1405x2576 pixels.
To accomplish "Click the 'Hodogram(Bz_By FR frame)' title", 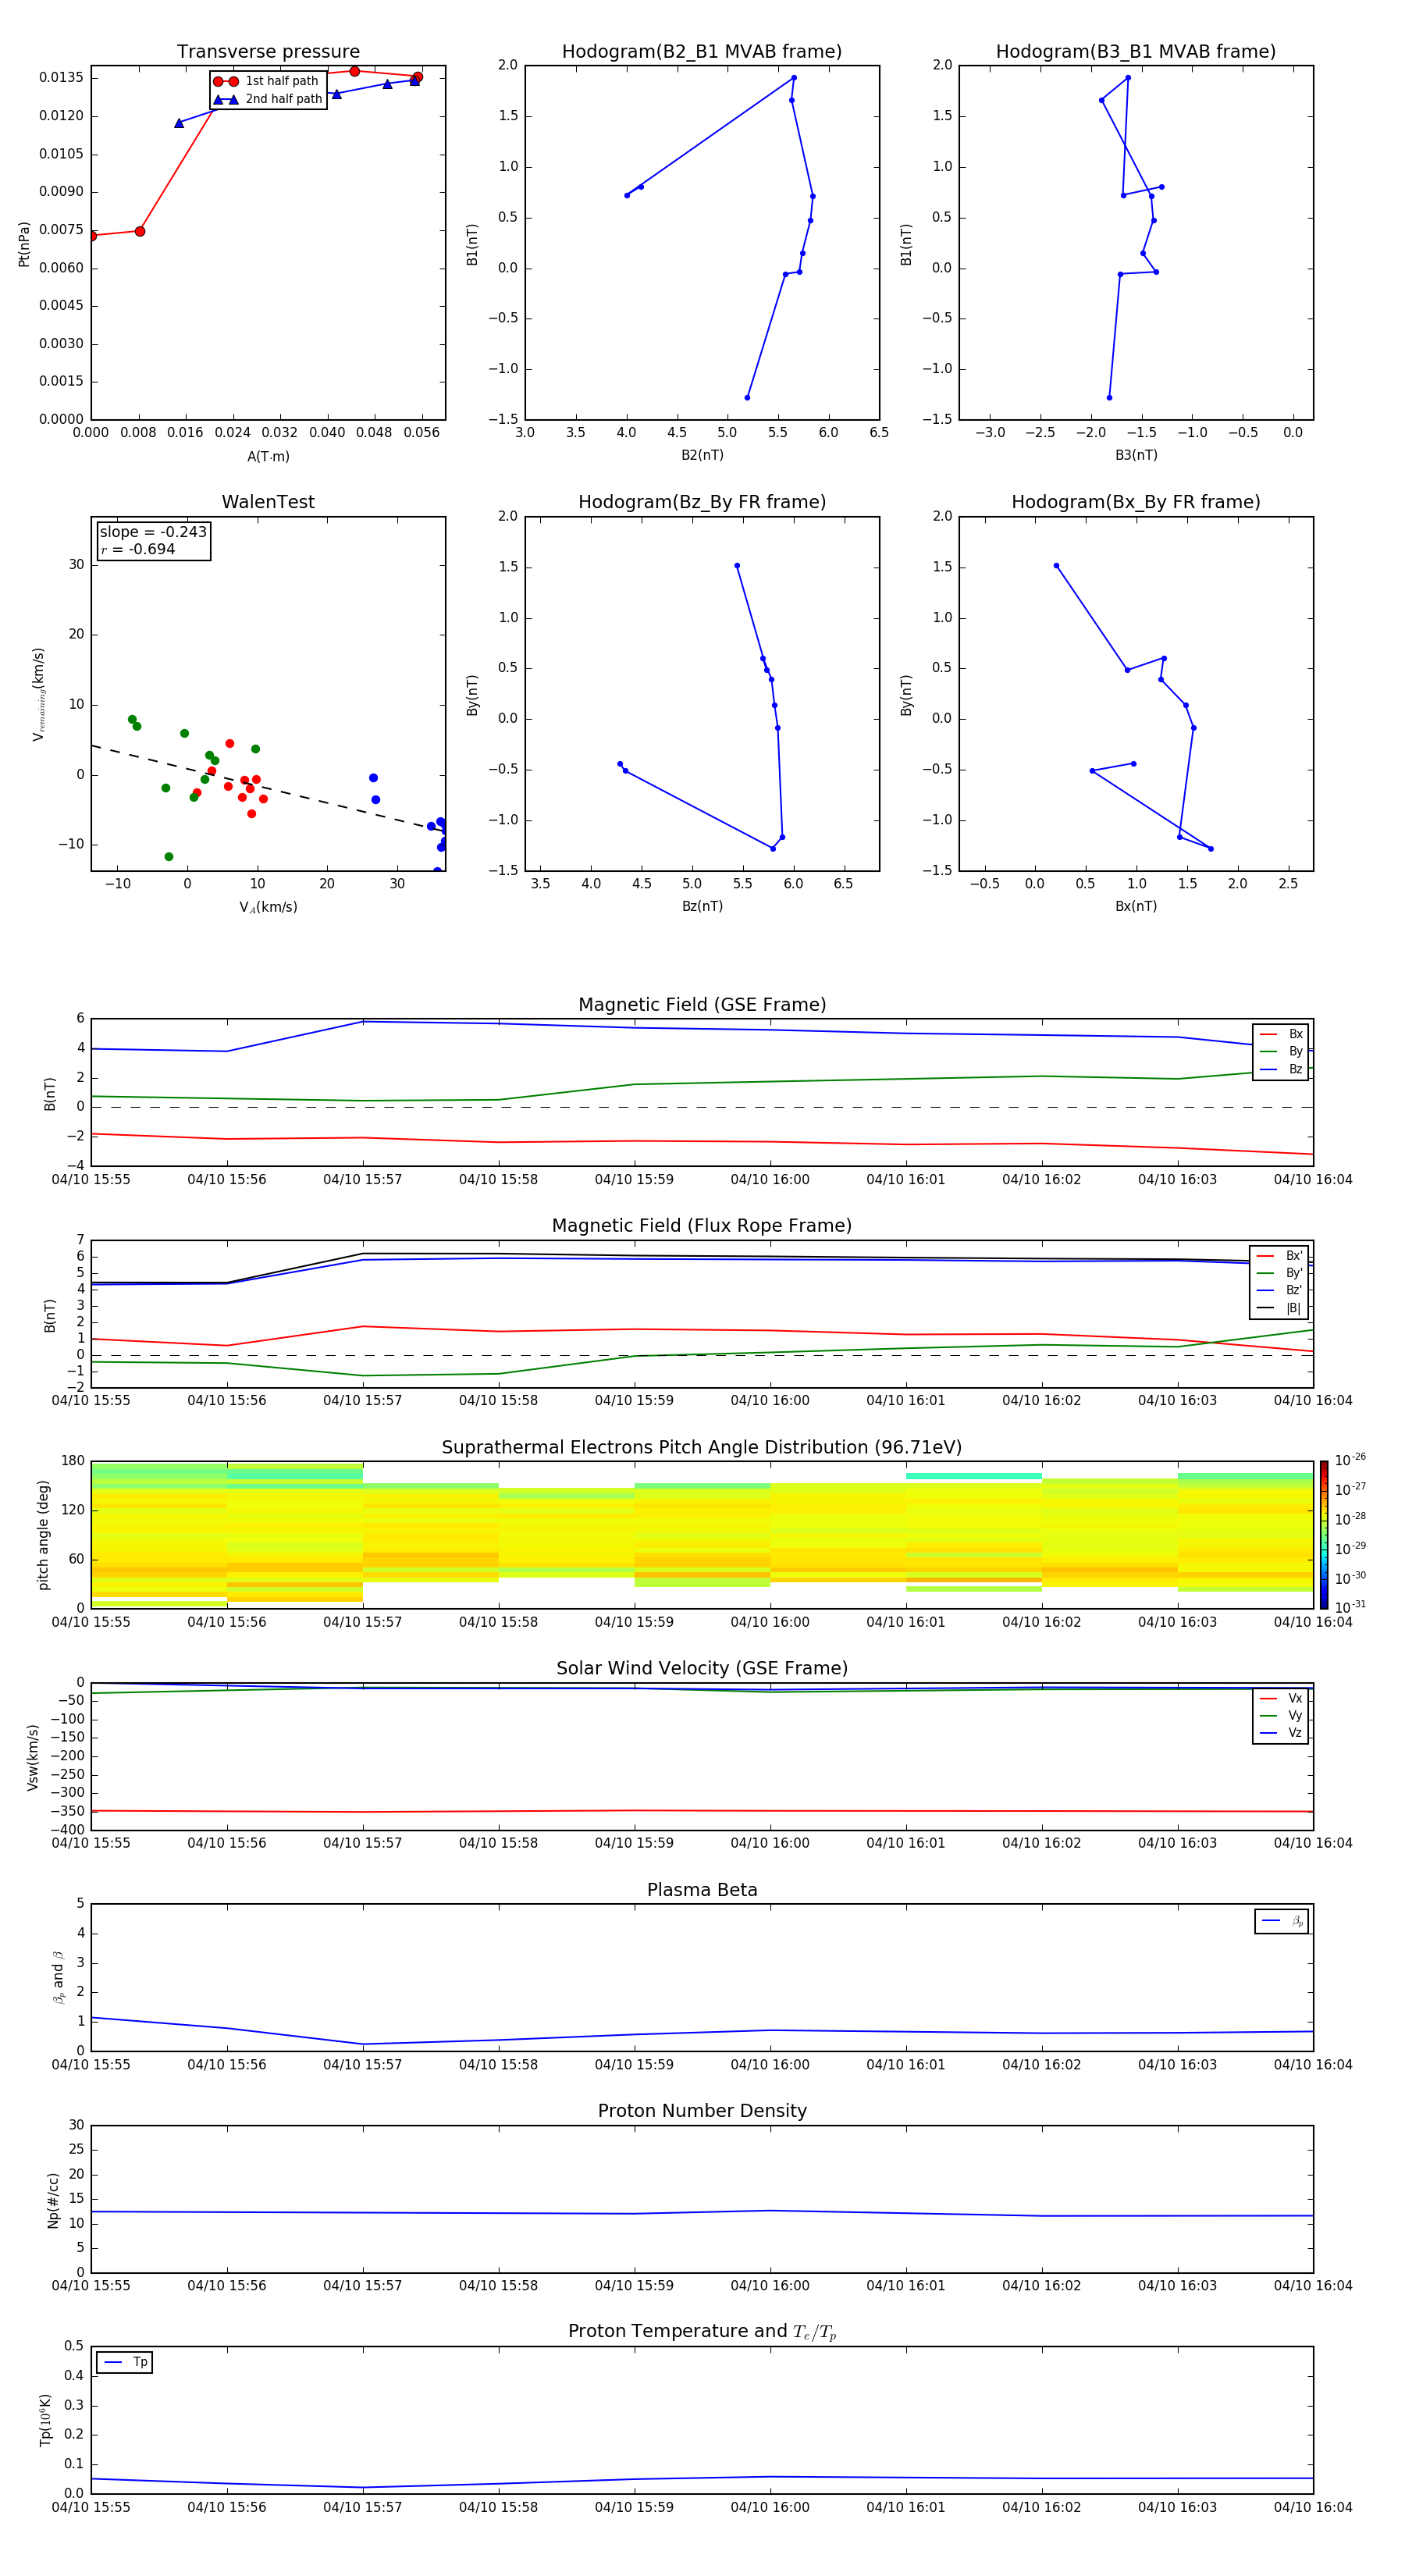I will (702, 502).
